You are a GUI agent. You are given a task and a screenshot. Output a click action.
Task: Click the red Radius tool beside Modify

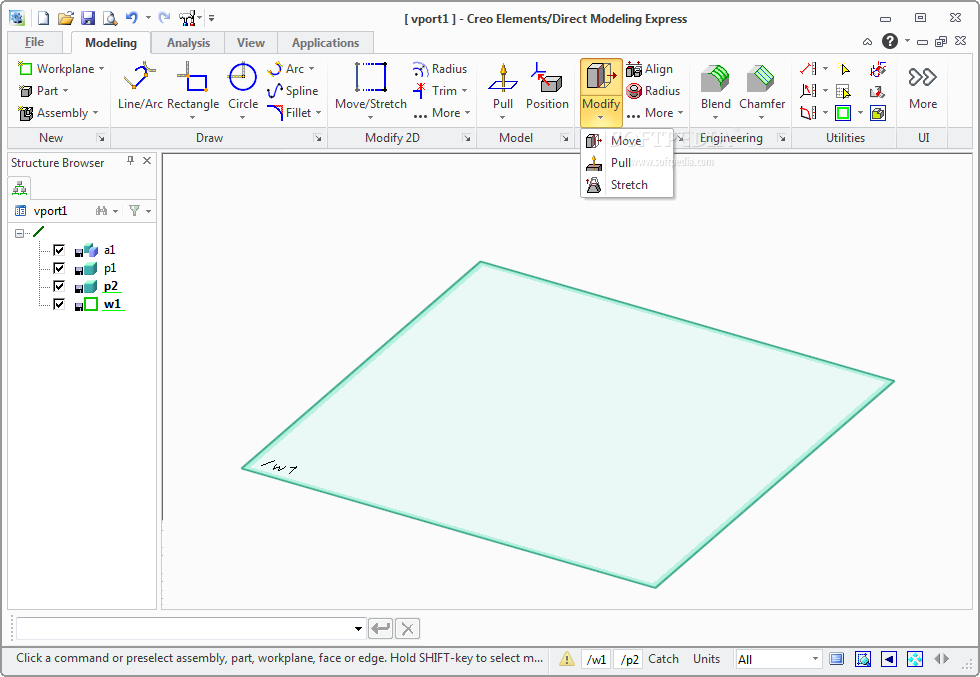coord(653,91)
